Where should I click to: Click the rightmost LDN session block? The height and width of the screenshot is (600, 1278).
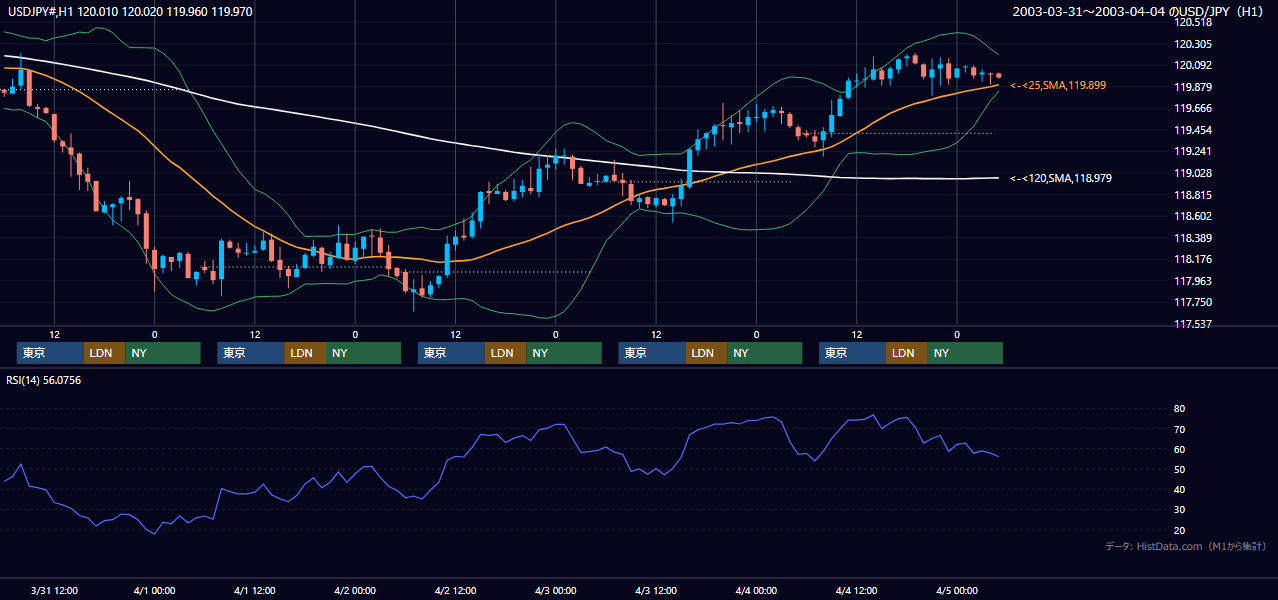coord(906,353)
